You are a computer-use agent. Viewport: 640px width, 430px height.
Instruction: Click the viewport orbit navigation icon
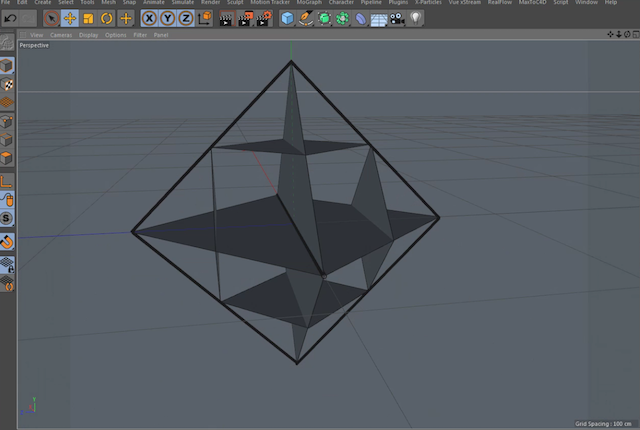(627, 35)
